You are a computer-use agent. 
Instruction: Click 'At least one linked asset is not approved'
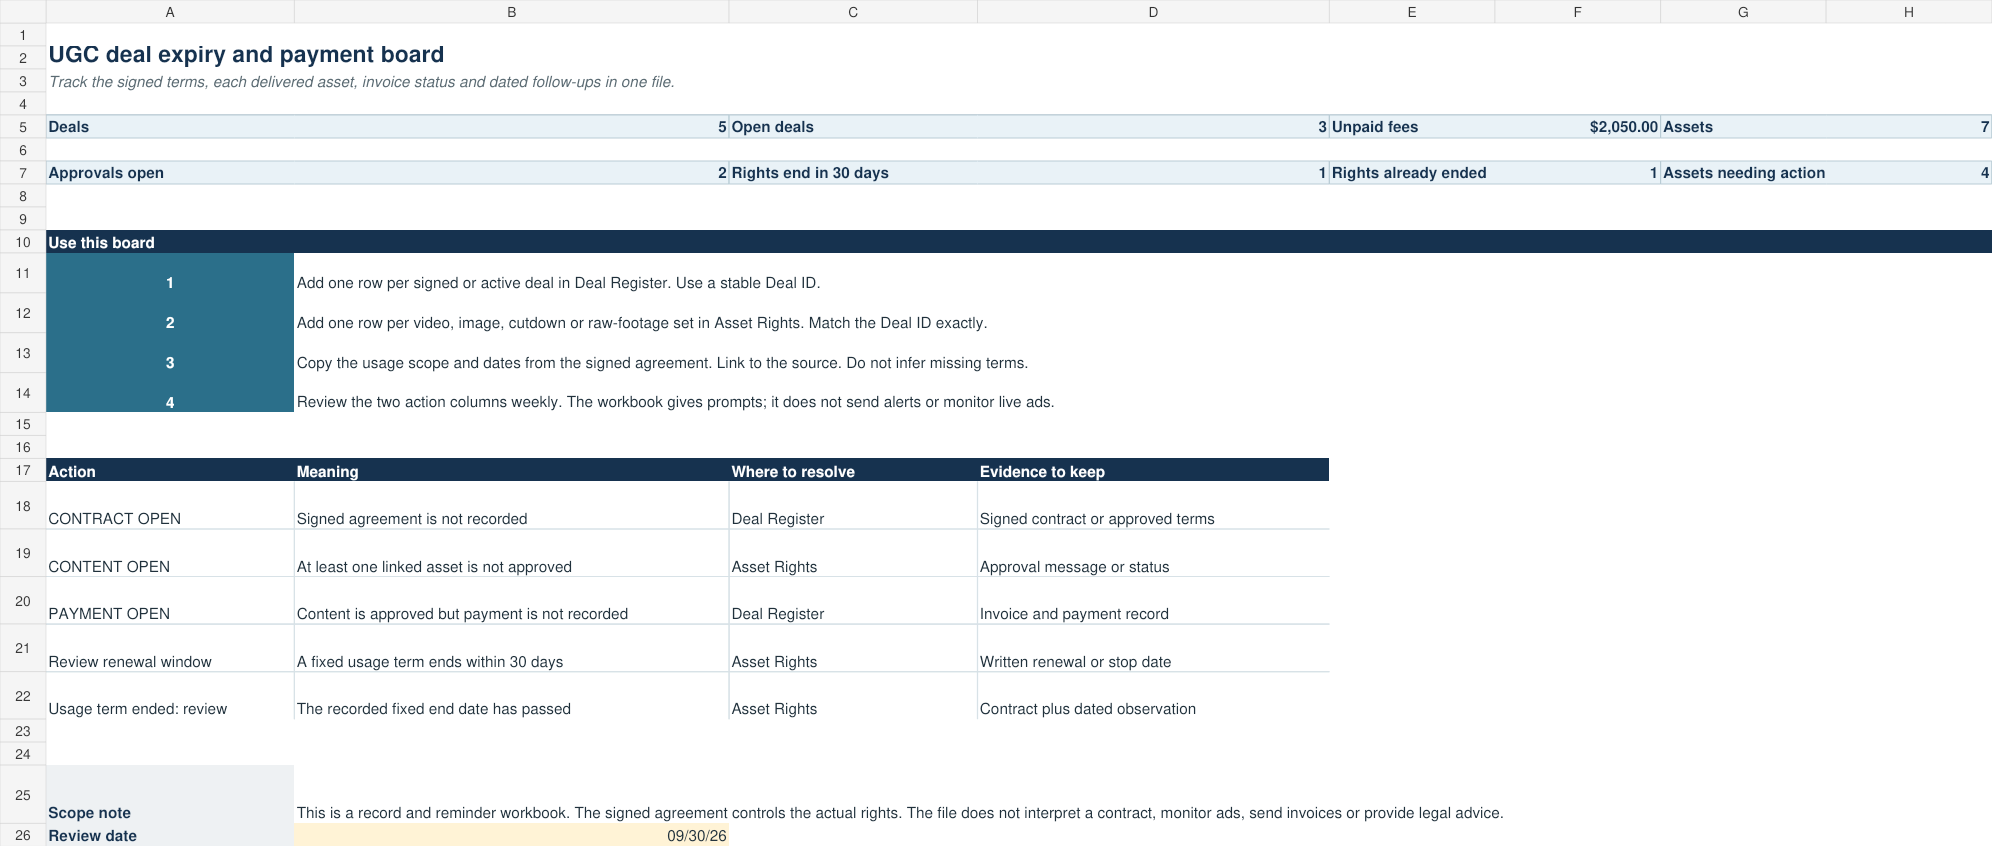pos(511,553)
